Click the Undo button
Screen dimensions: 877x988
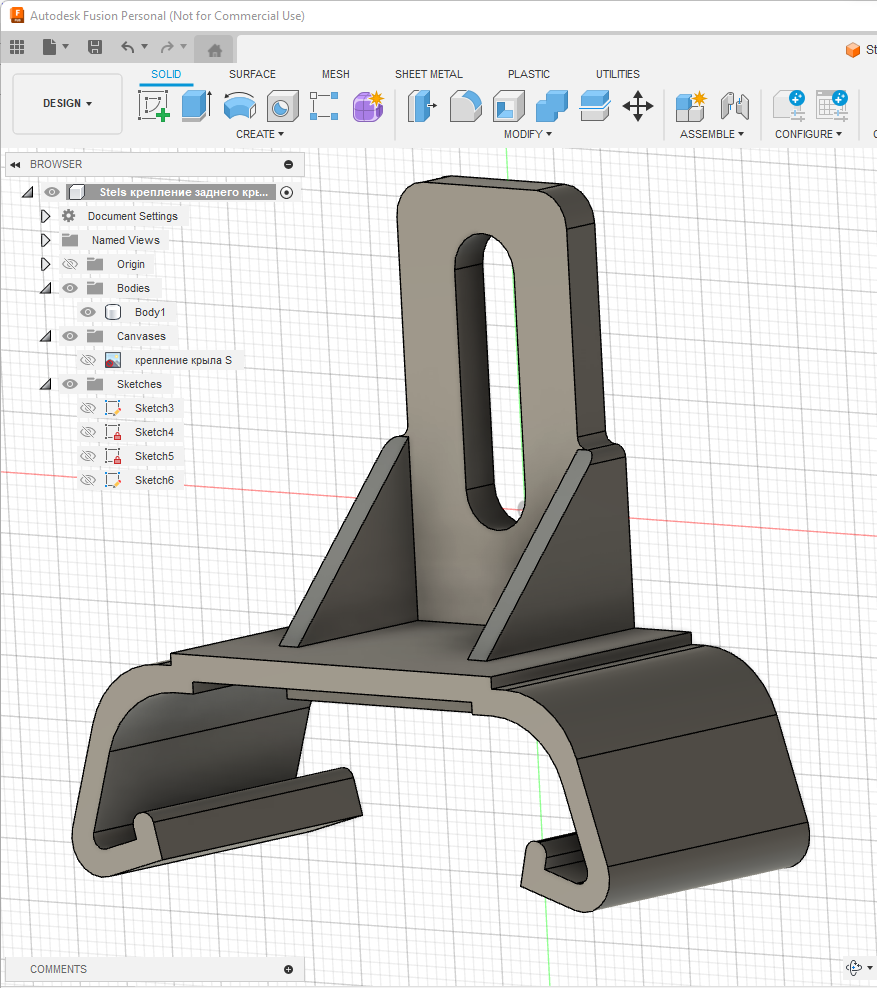click(x=127, y=47)
